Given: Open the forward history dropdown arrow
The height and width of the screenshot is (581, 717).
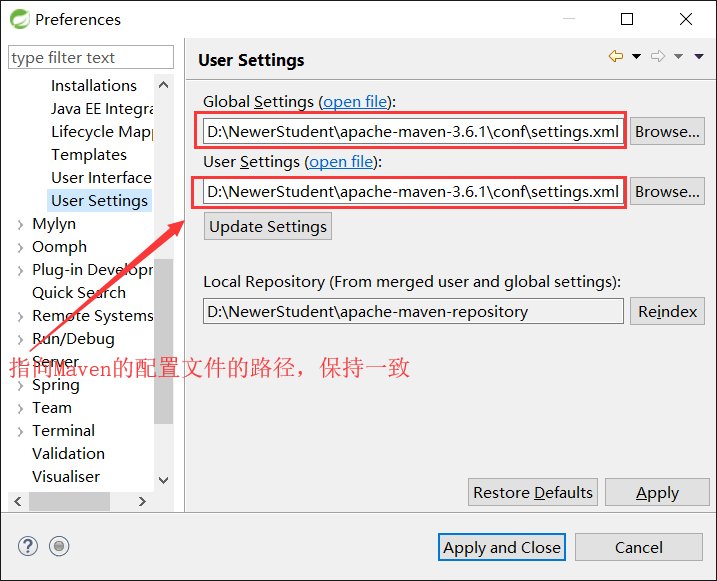Looking at the screenshot, I should click(x=679, y=56).
